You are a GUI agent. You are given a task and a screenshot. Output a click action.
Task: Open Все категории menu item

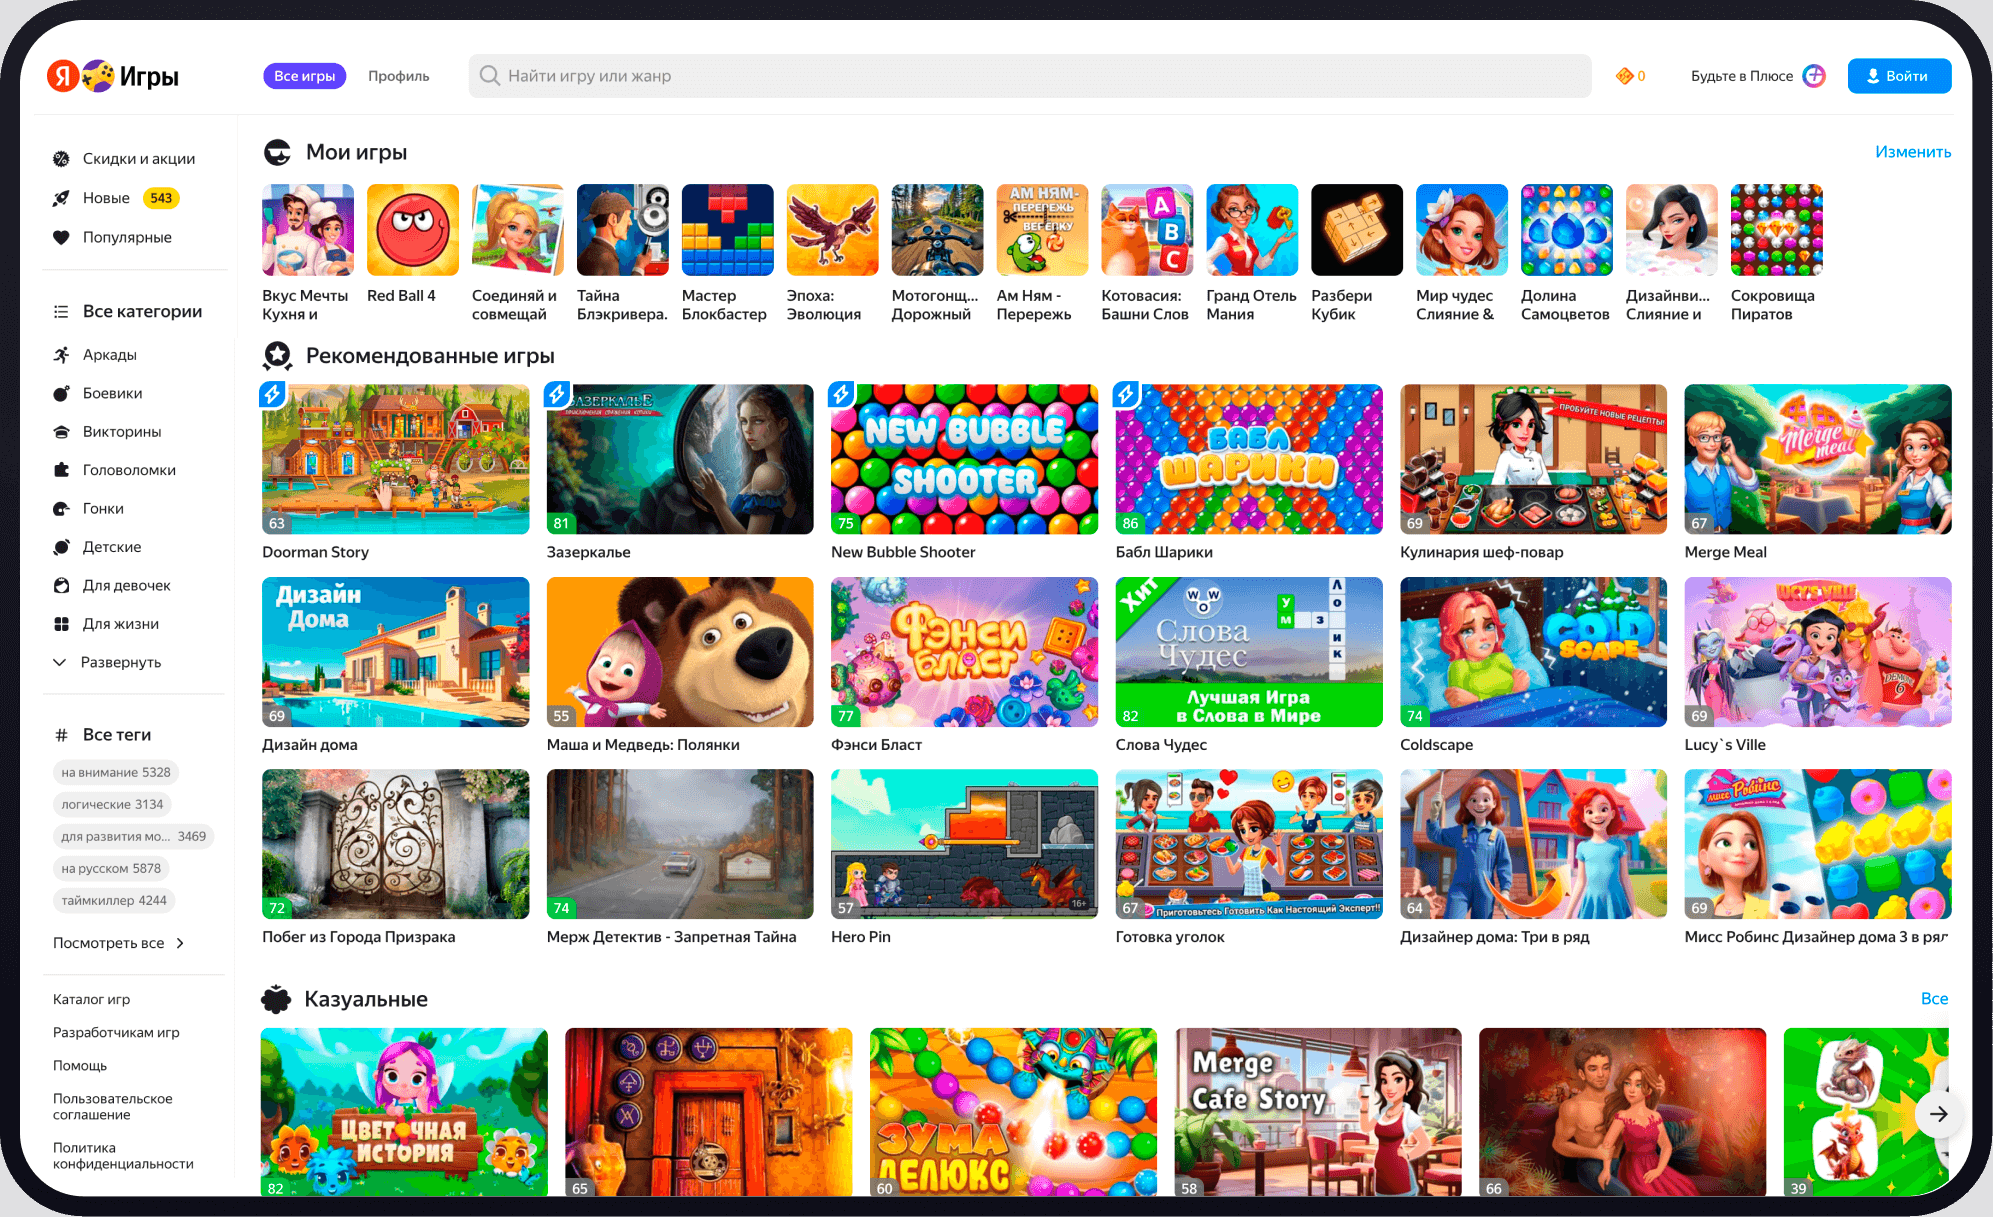click(x=130, y=311)
